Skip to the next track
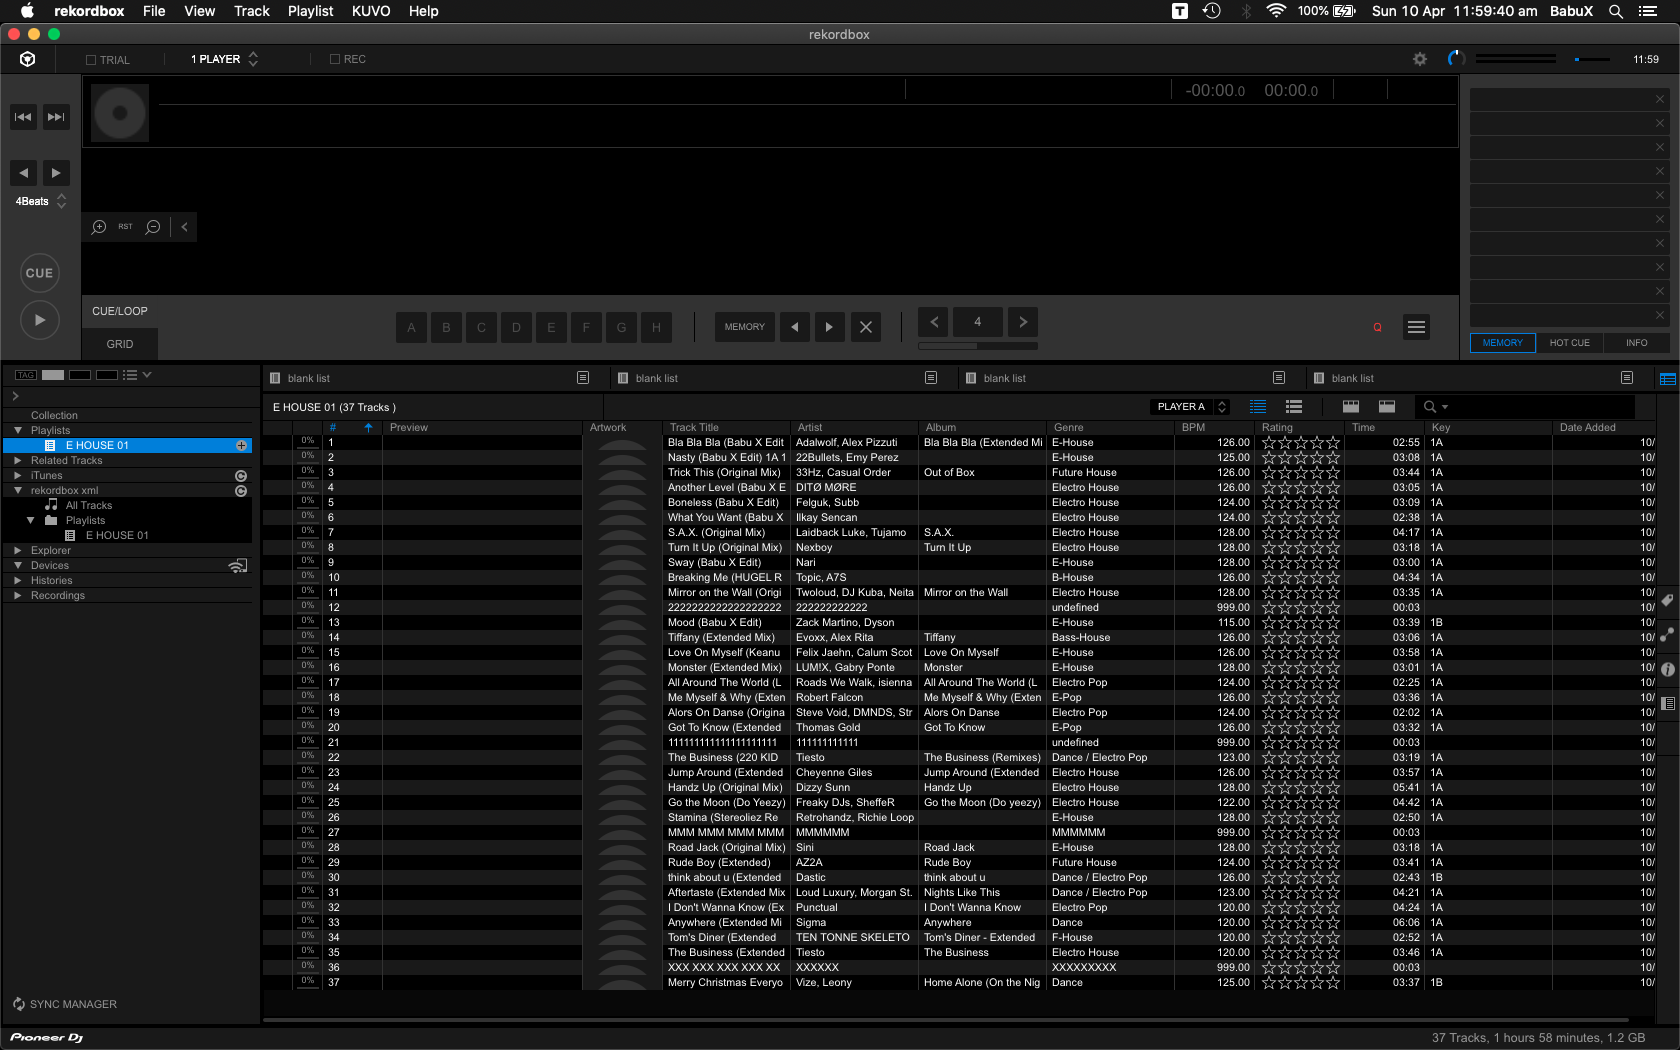 [x=56, y=117]
